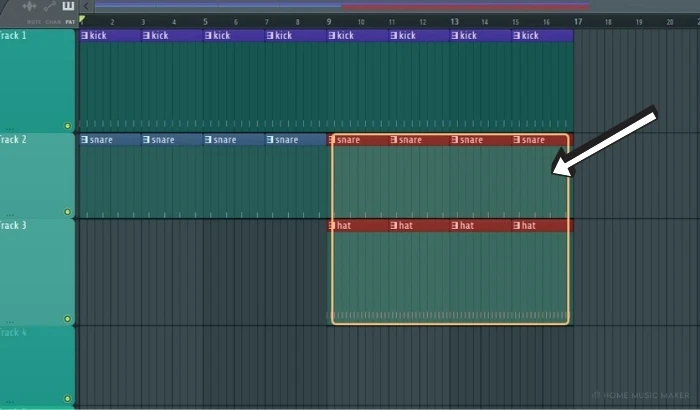This screenshot has height=410, width=700.
Task: Select the audio clip source icon
Action: click(x=29, y=6)
